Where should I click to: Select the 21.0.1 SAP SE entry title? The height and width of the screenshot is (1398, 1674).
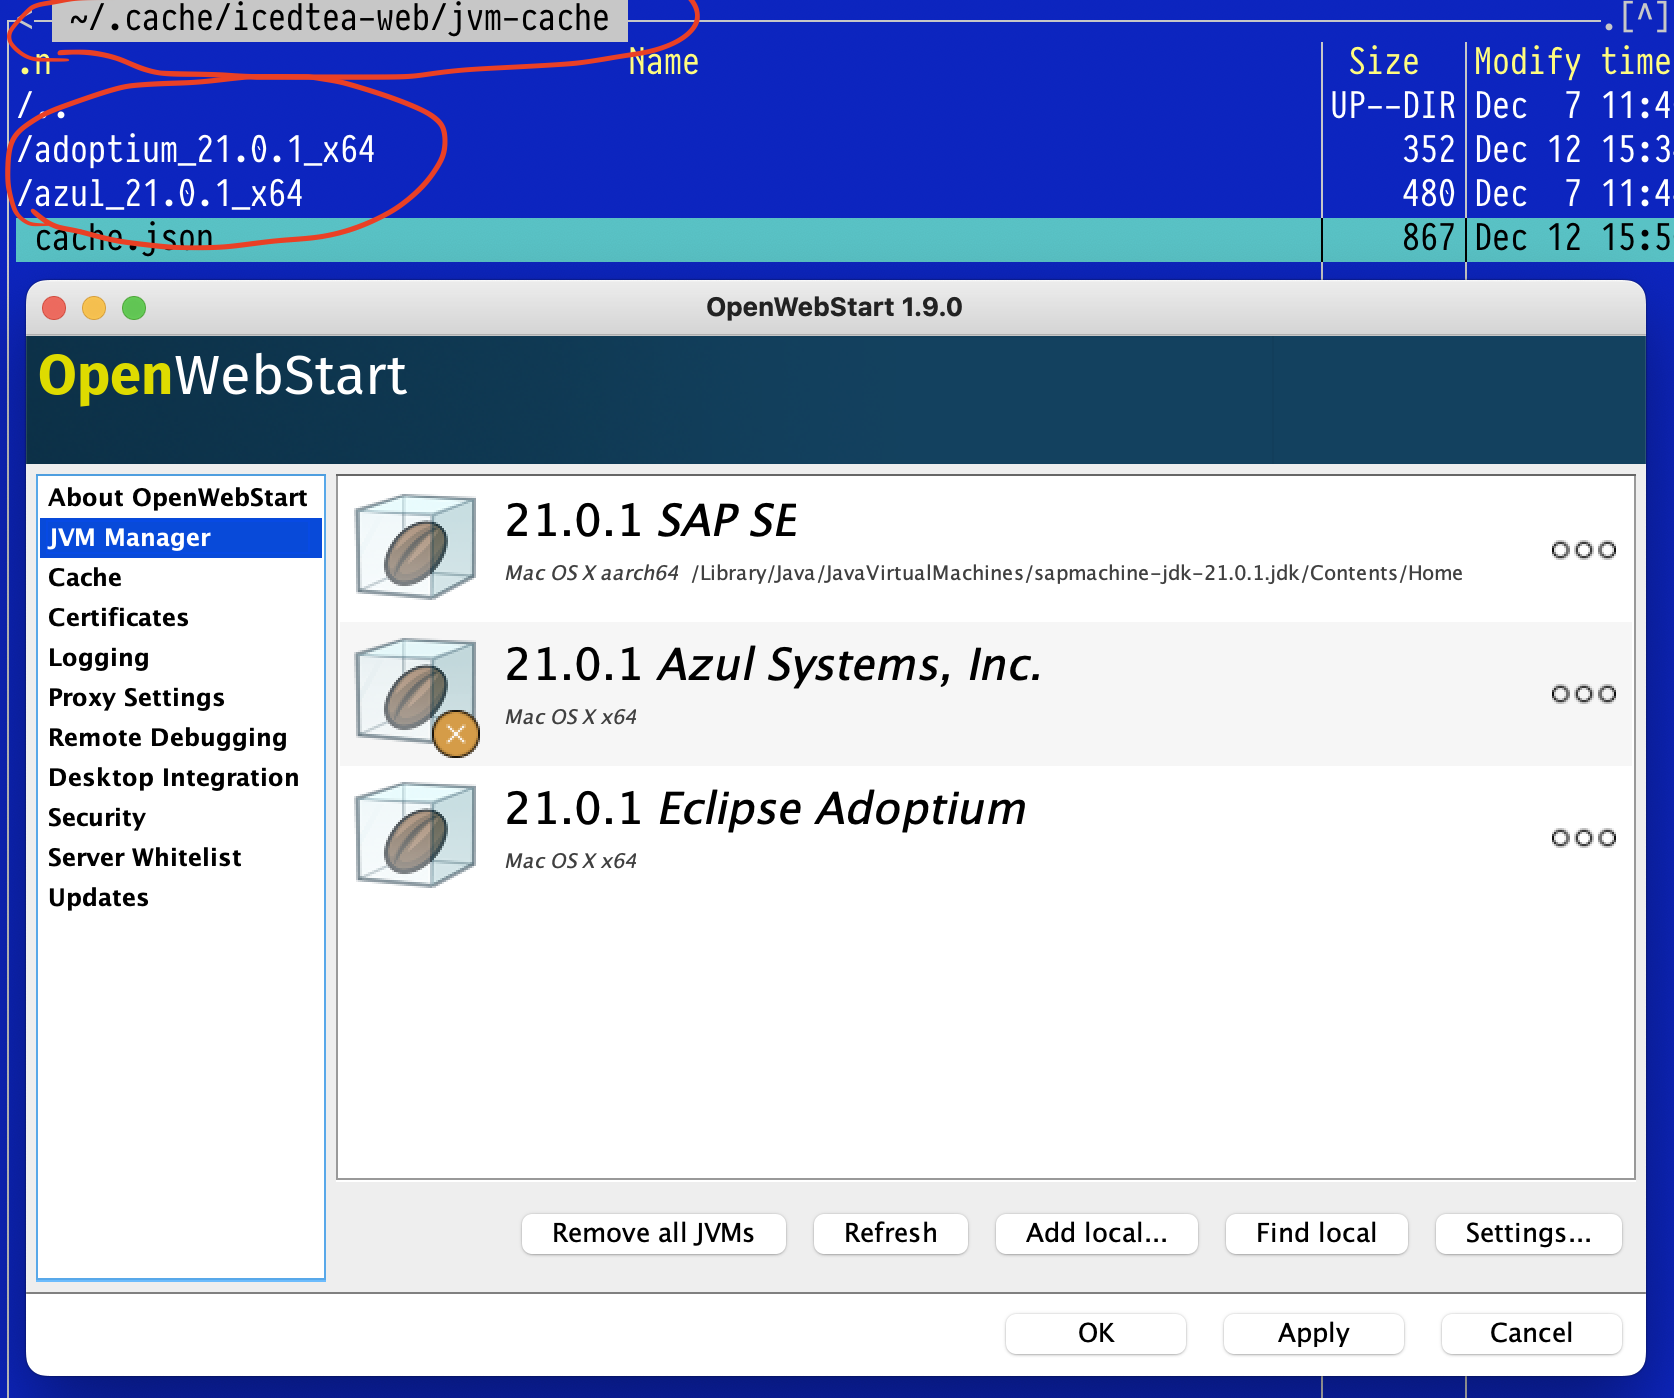(x=651, y=521)
